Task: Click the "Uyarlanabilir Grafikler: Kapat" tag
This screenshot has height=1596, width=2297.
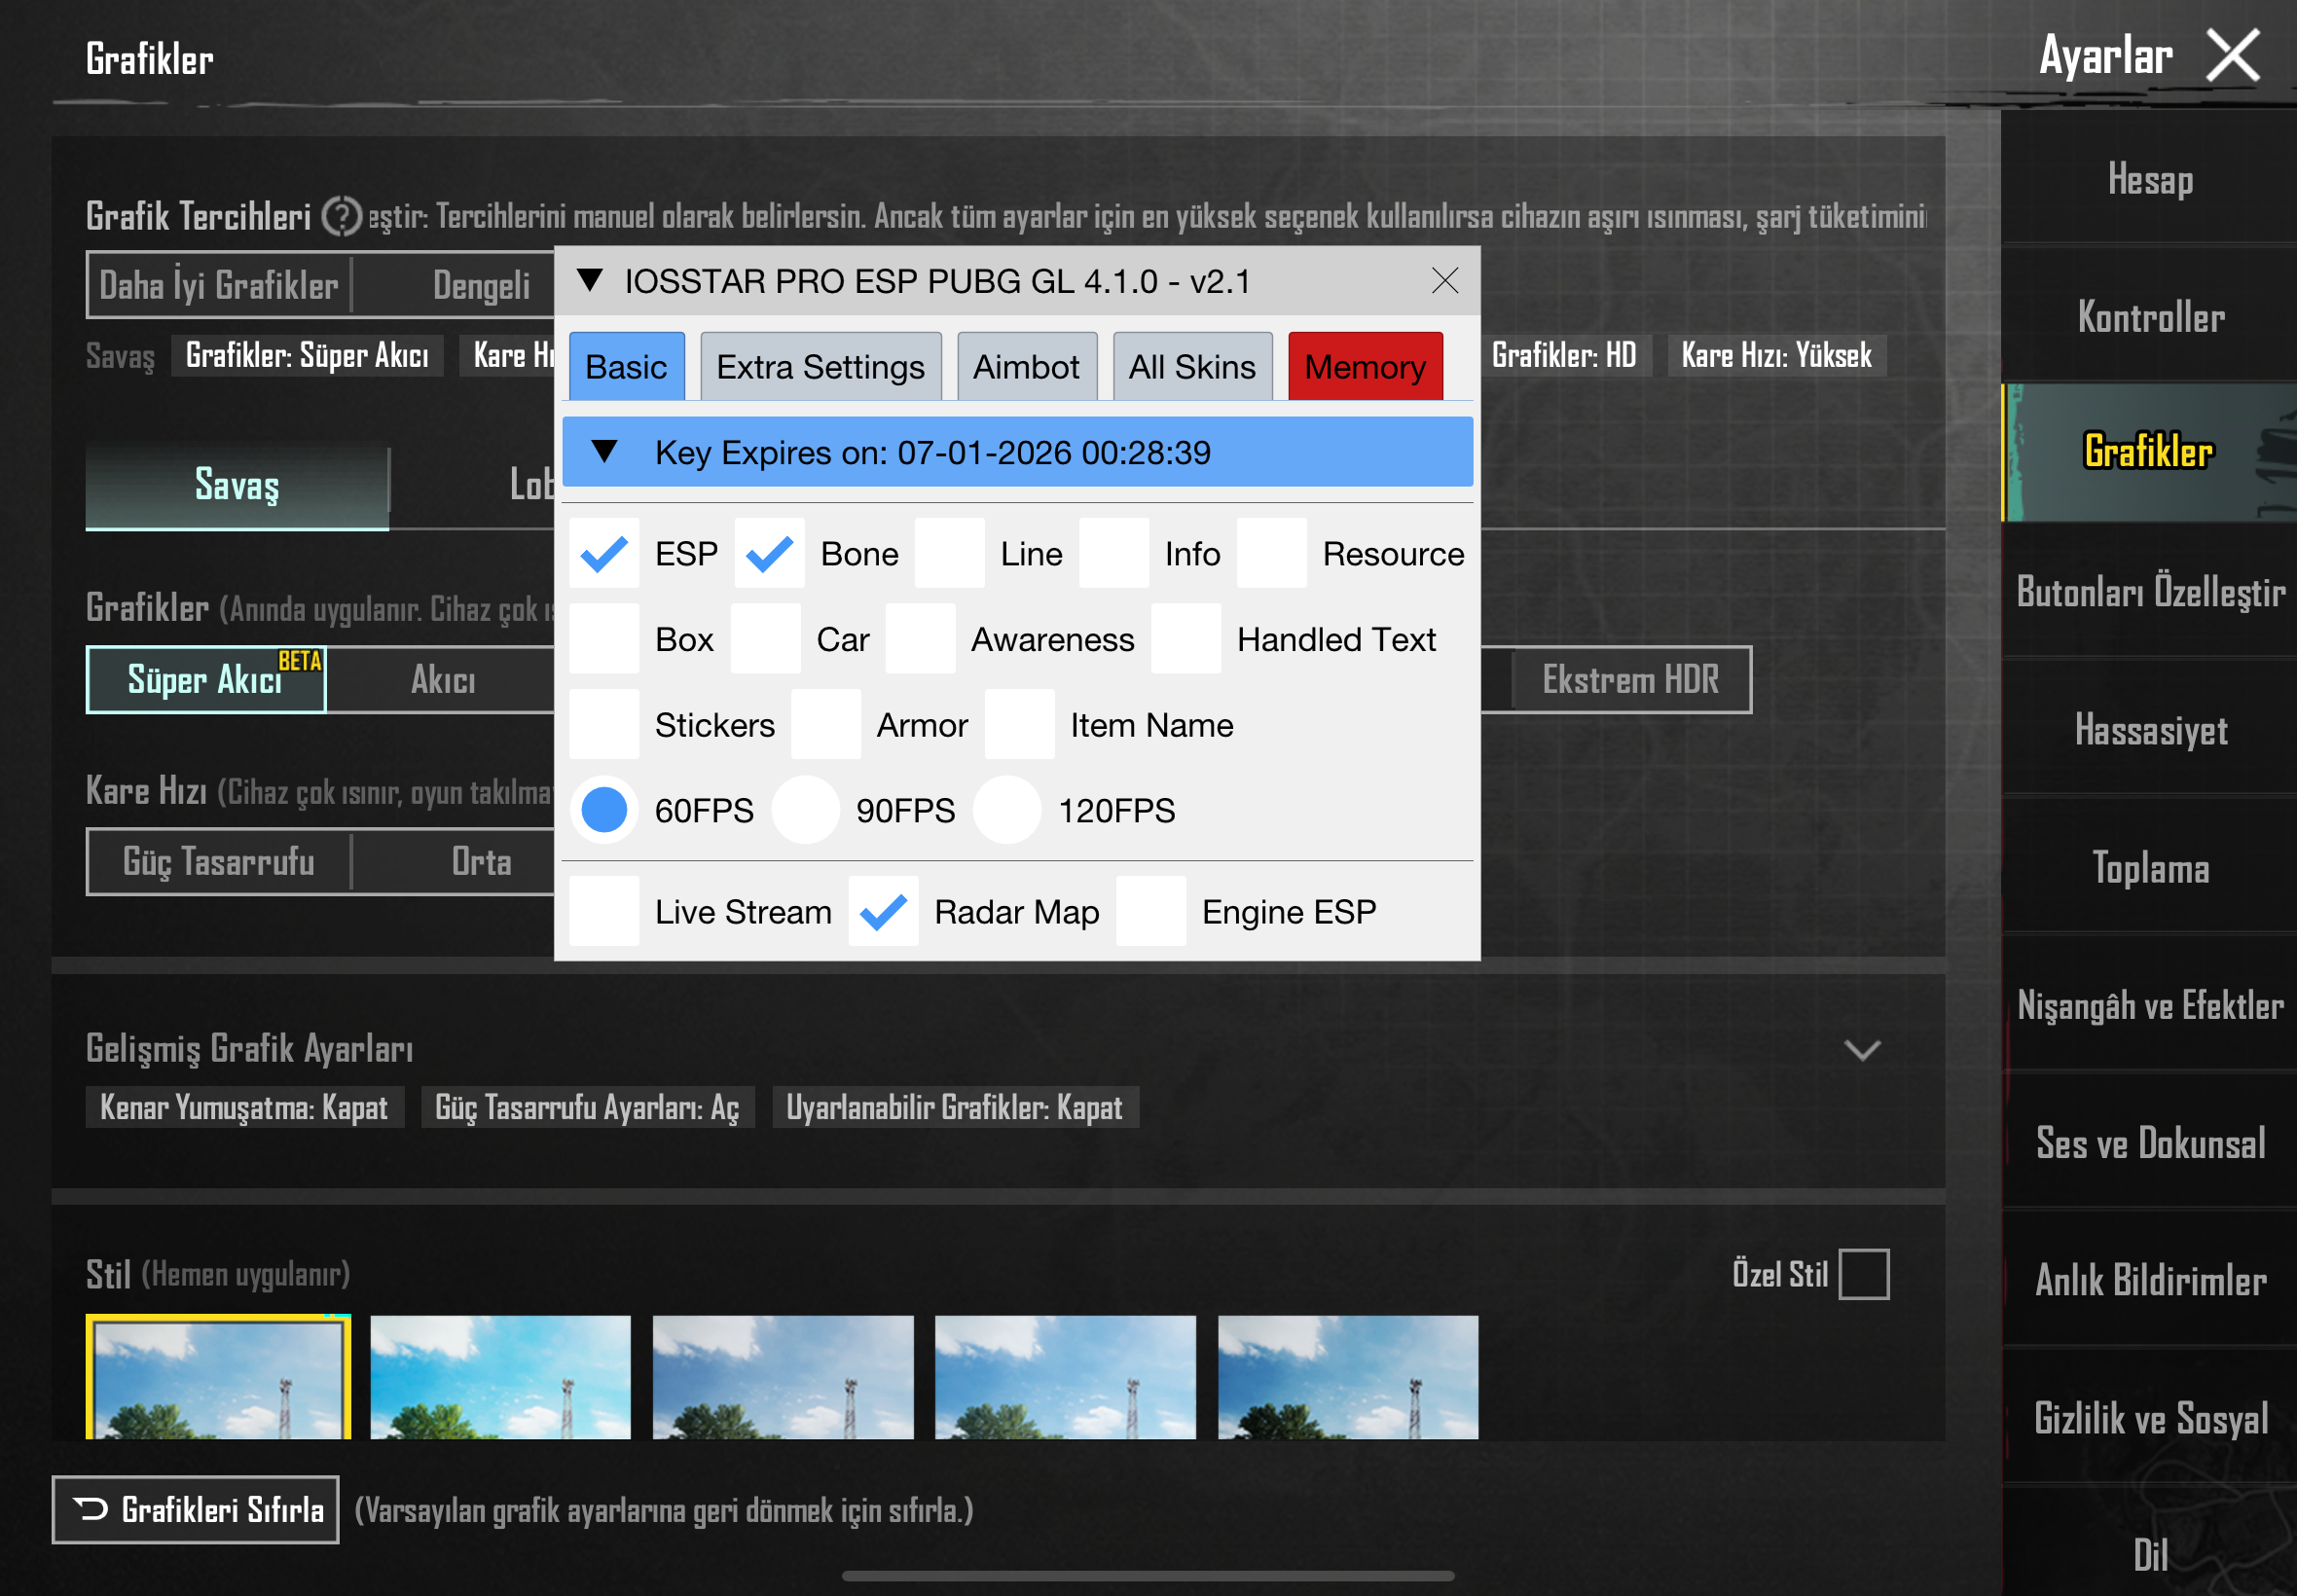Action: point(955,1107)
